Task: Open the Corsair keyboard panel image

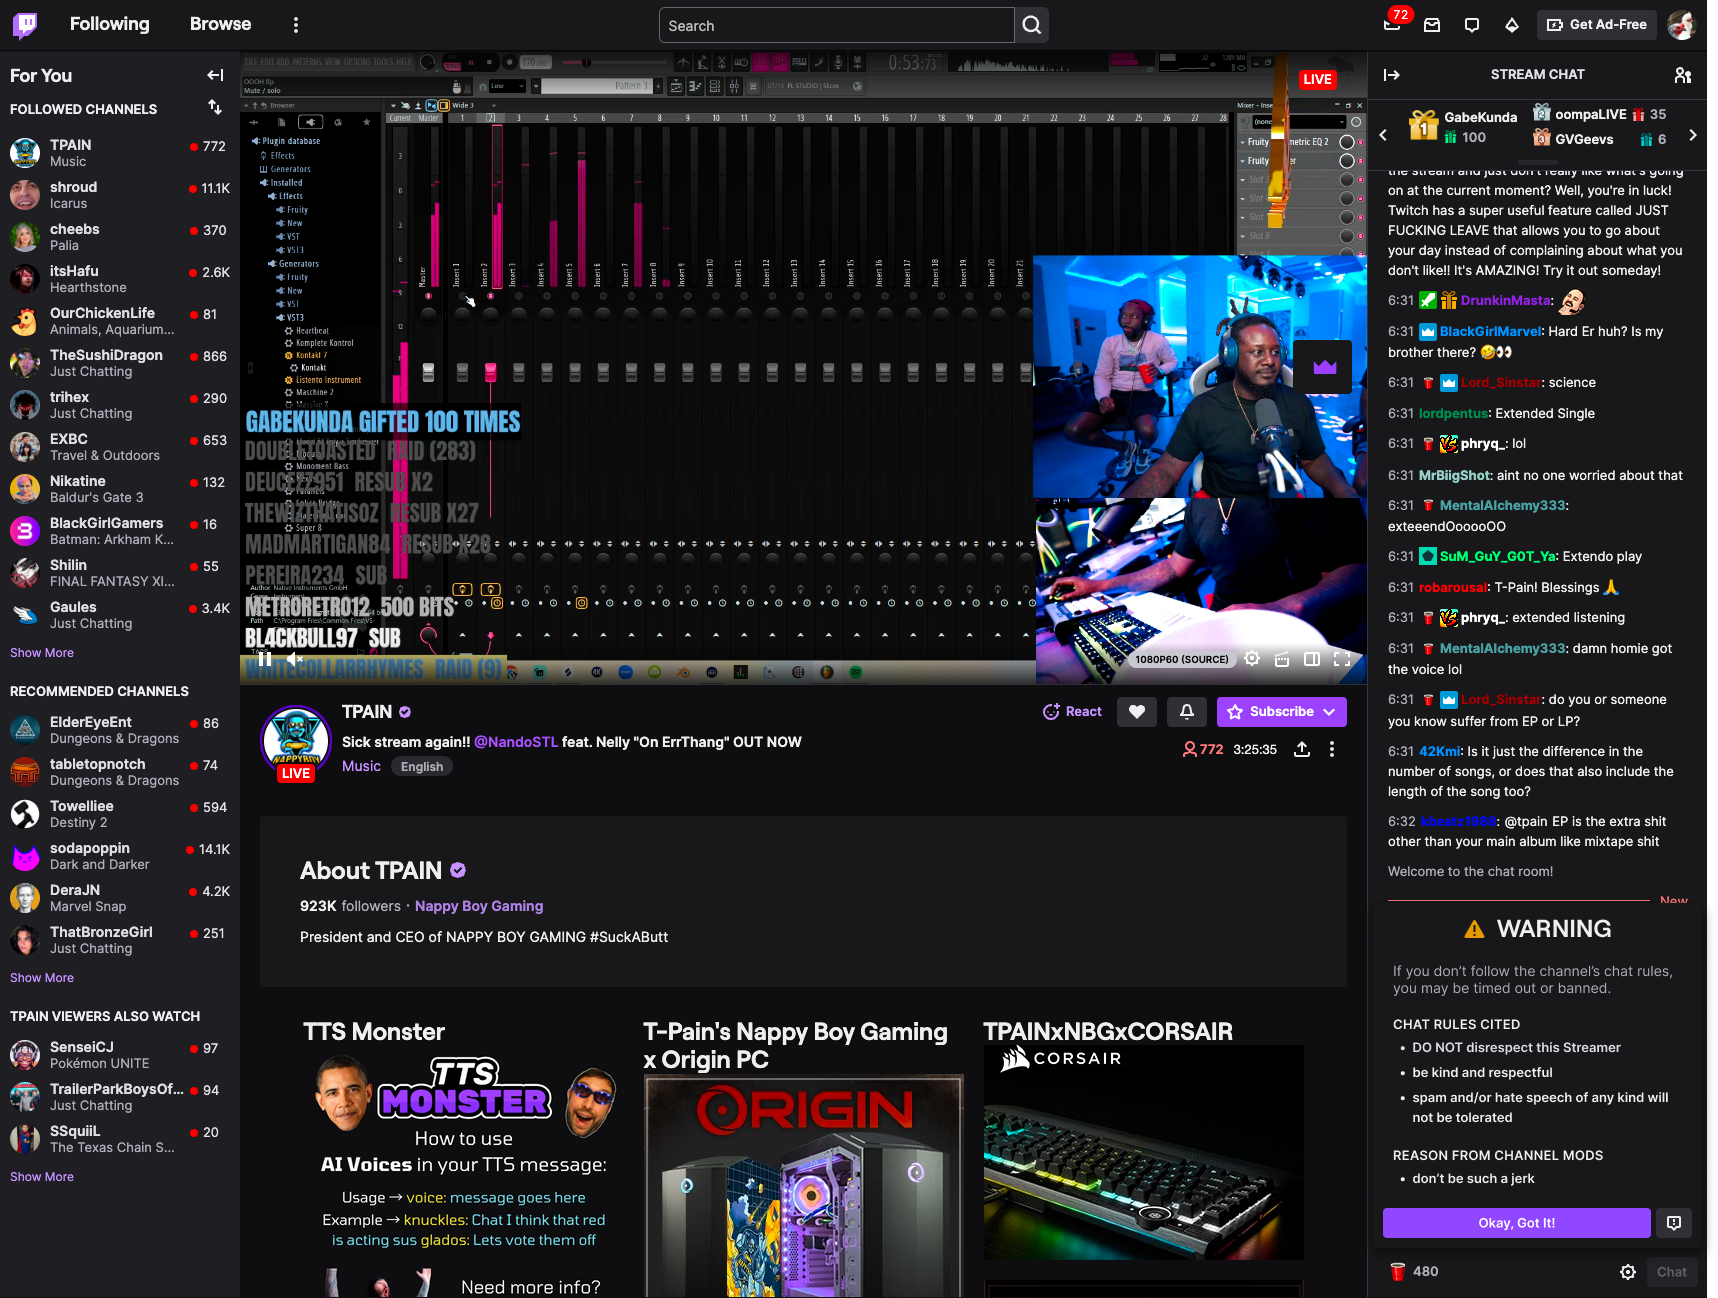Action: click(x=1144, y=1153)
